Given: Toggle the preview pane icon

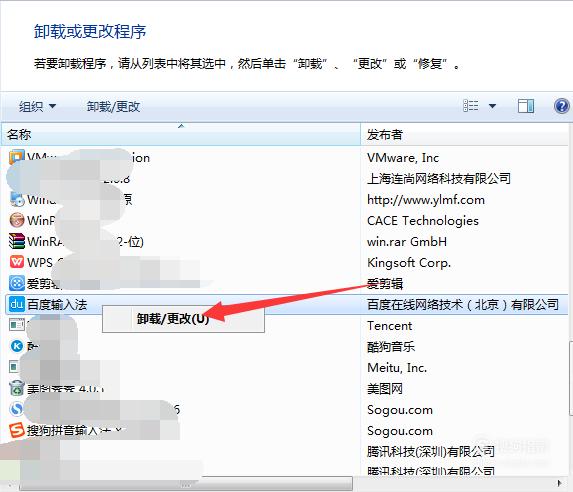Looking at the screenshot, I should click(x=526, y=106).
